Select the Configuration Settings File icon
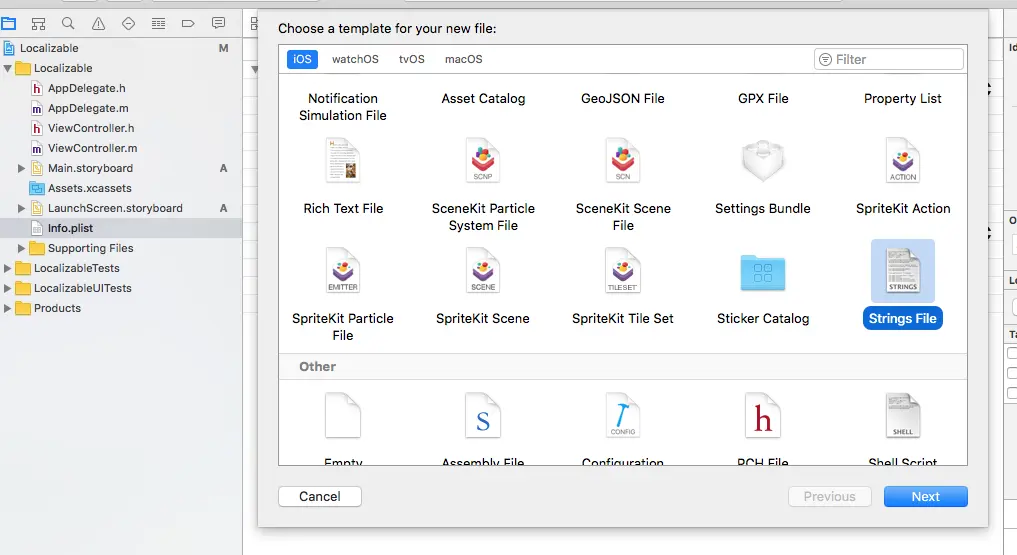This screenshot has width=1017, height=555. tap(623, 416)
